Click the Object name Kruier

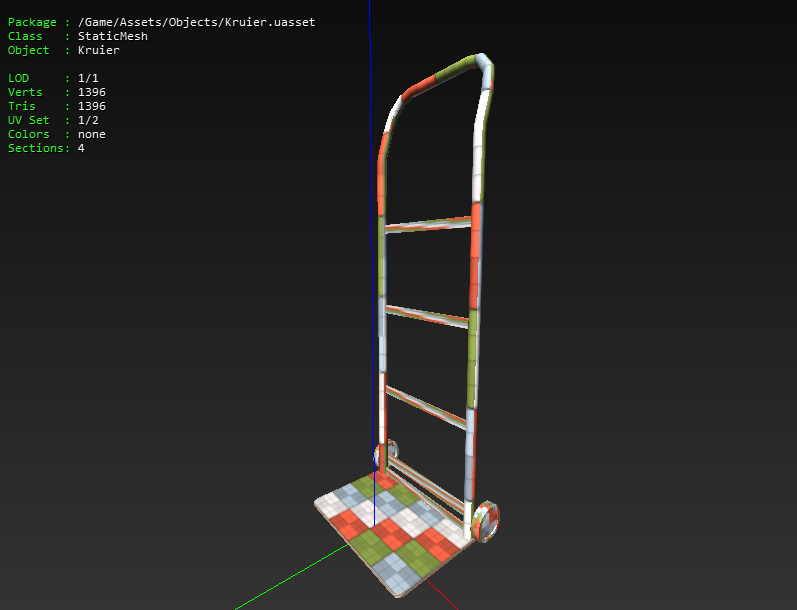[x=99, y=50]
